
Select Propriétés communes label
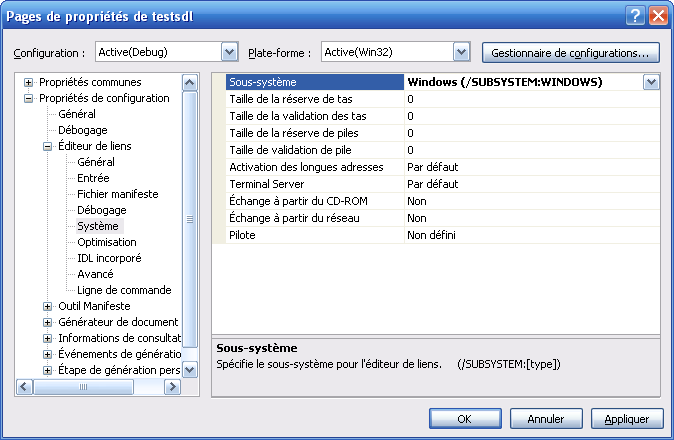pyautogui.click(x=90, y=82)
